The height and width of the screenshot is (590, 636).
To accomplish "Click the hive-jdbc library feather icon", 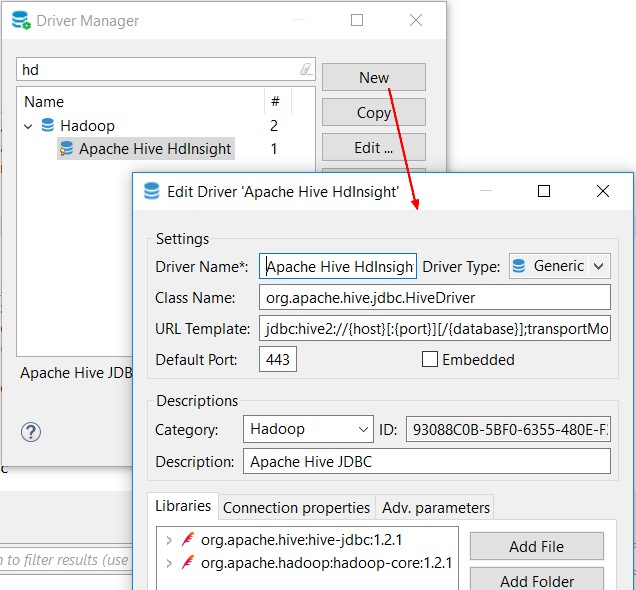I will 186,540.
